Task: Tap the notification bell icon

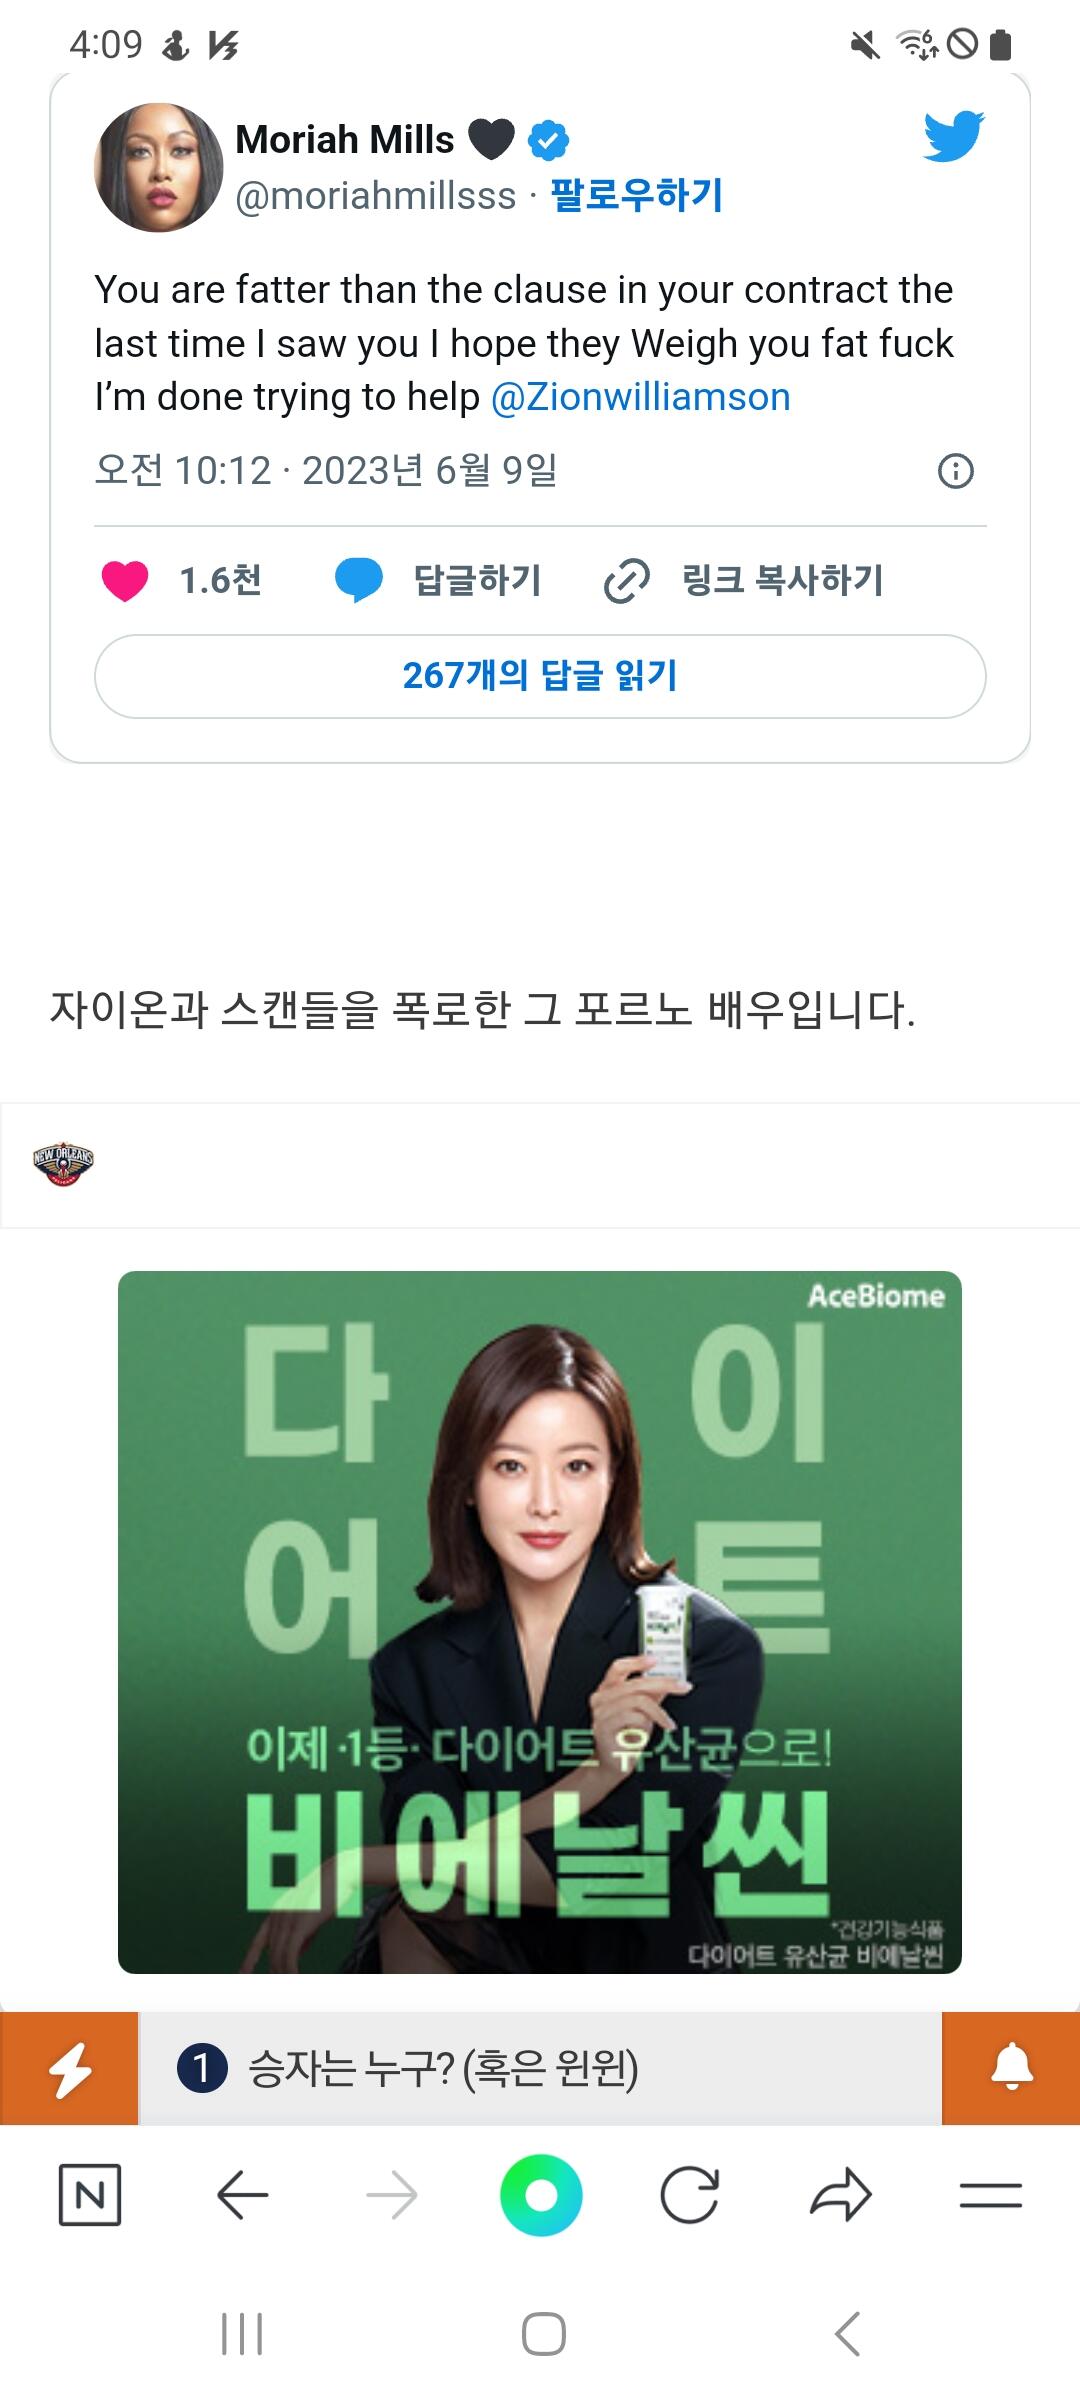Action: click(1011, 2068)
